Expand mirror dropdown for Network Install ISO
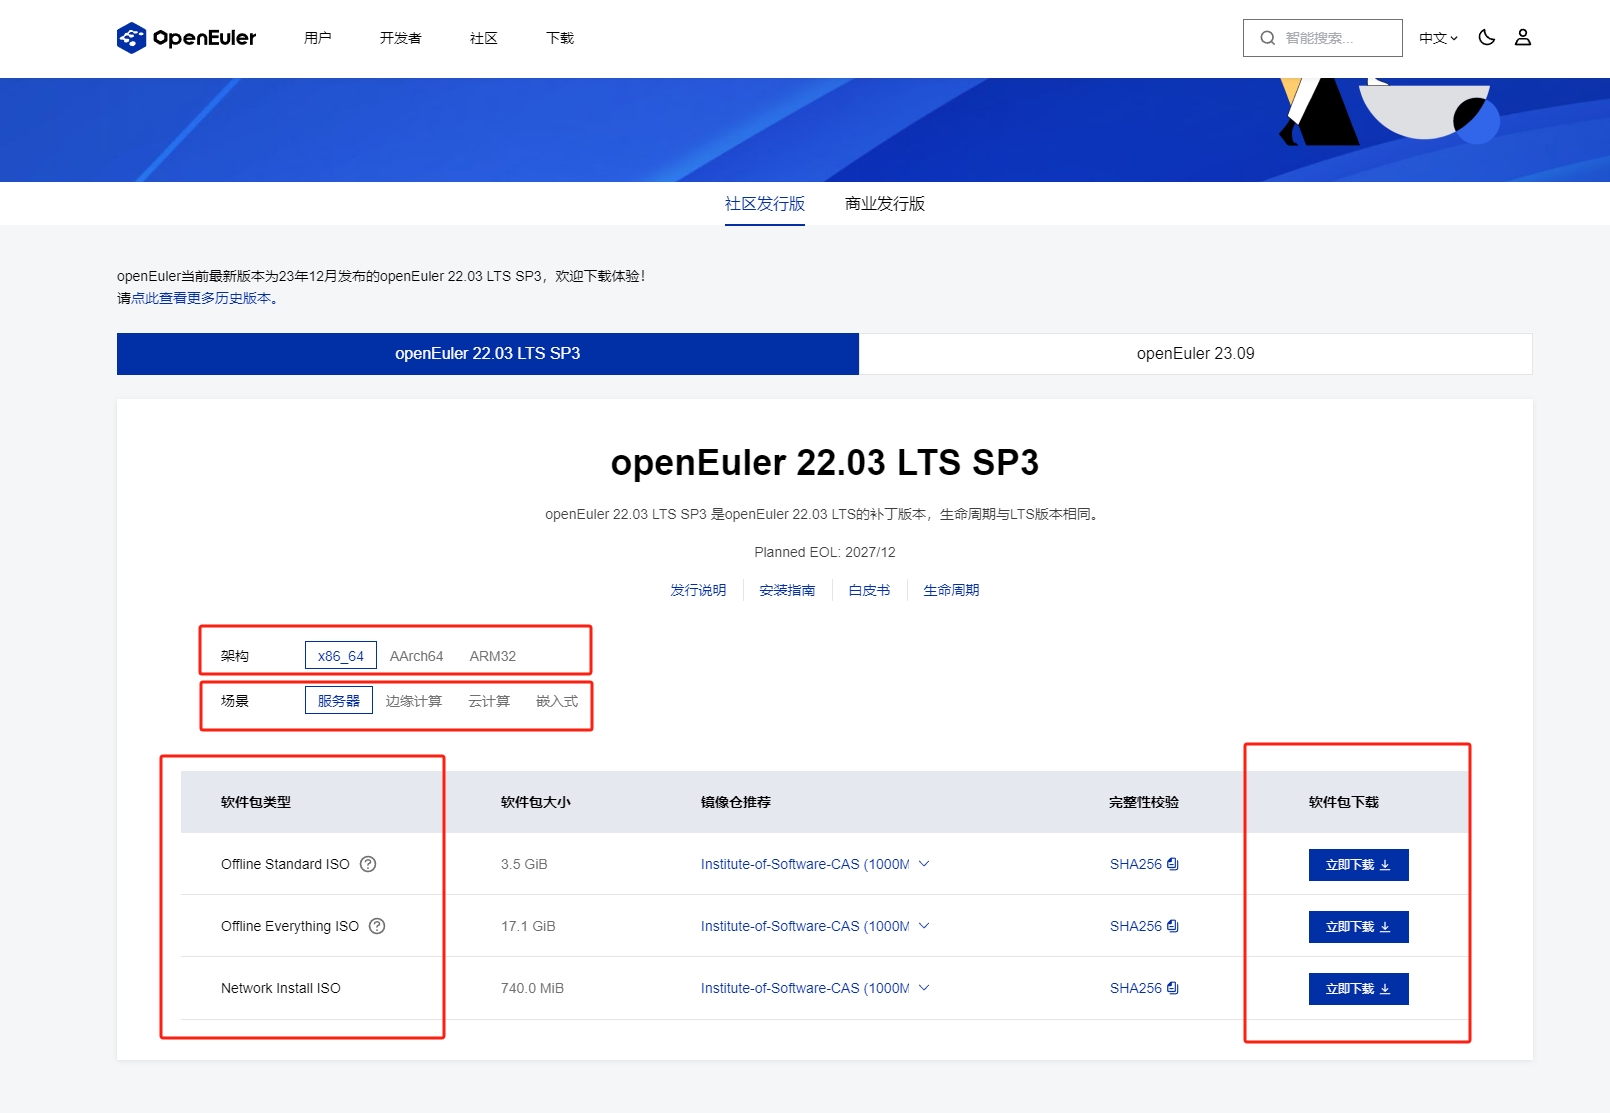1610x1113 pixels. (x=924, y=988)
